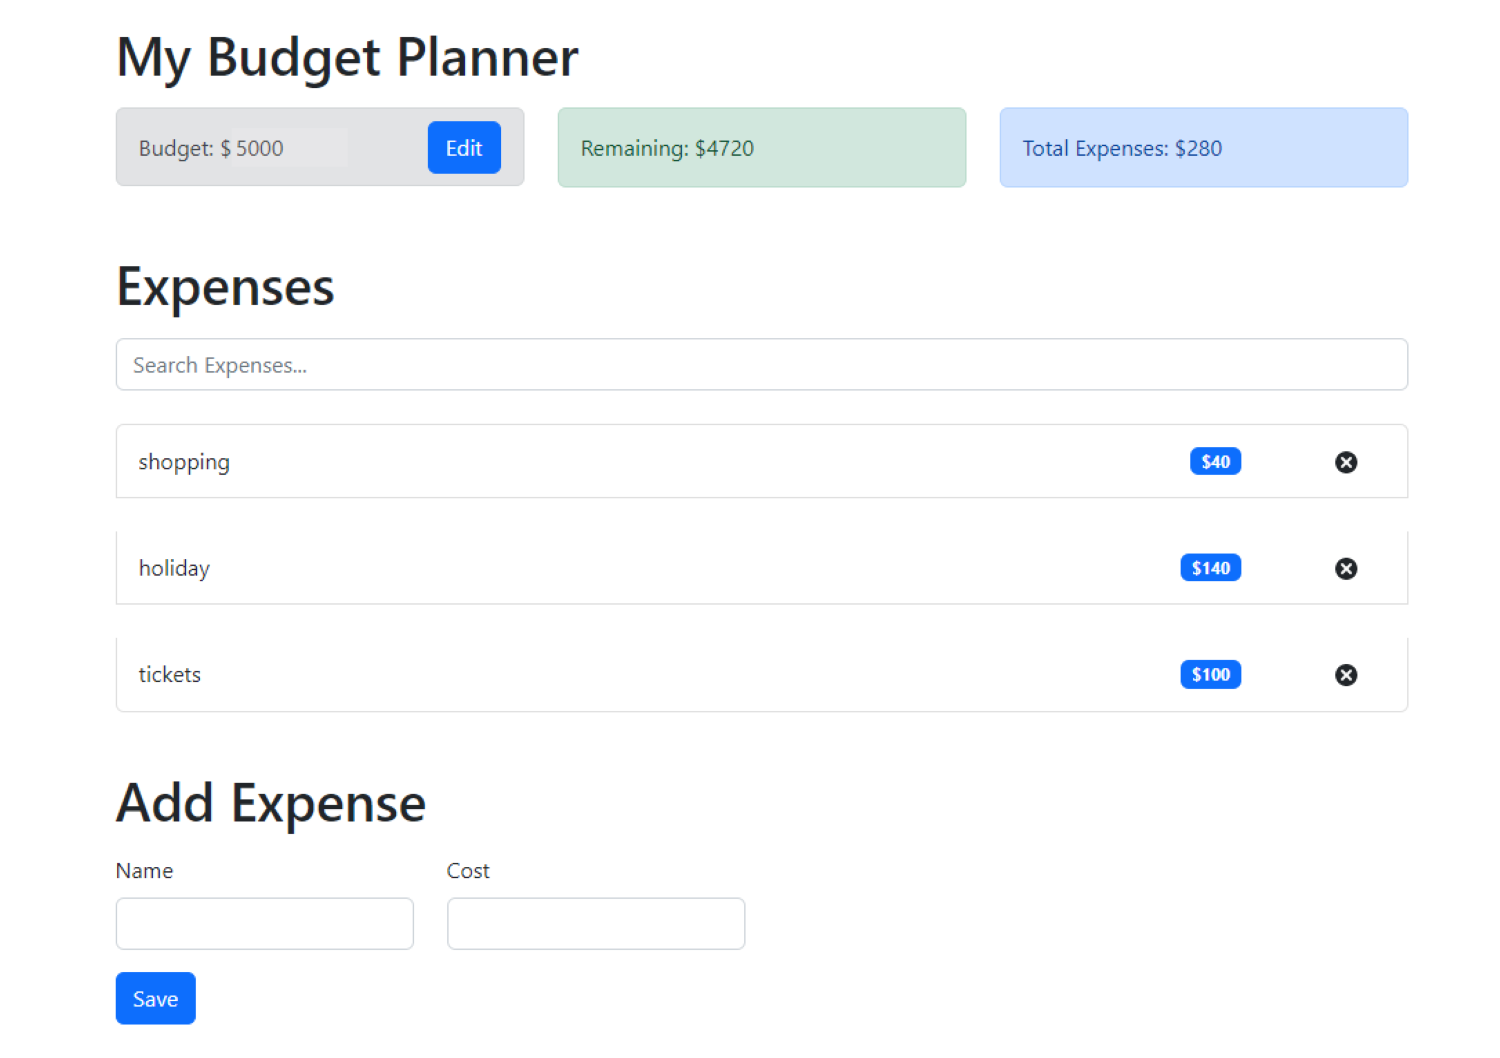
Task: Click the Add Expense heading
Action: point(271,803)
